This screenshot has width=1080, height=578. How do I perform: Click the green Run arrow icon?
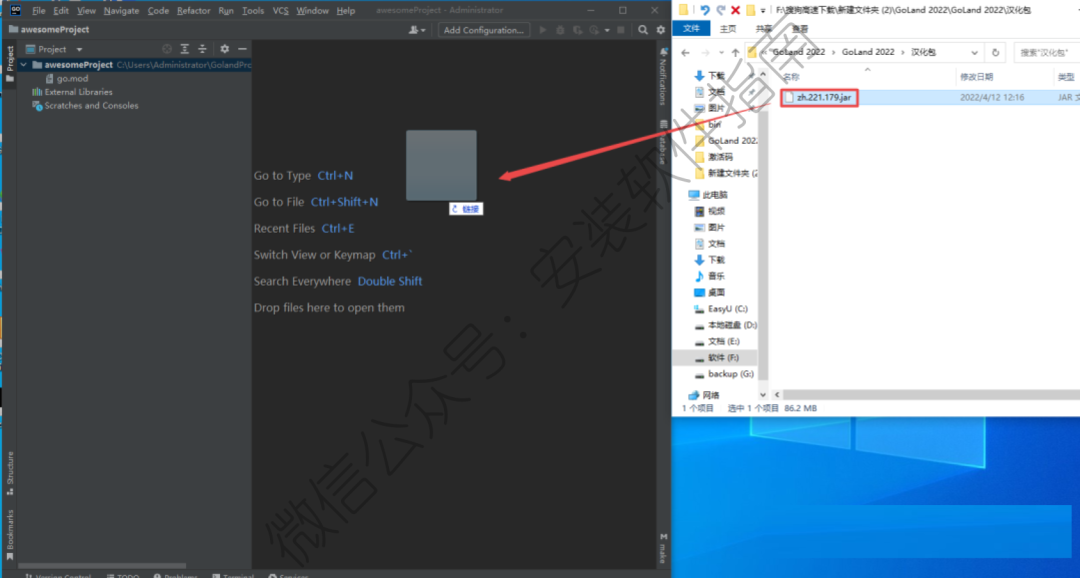click(543, 30)
